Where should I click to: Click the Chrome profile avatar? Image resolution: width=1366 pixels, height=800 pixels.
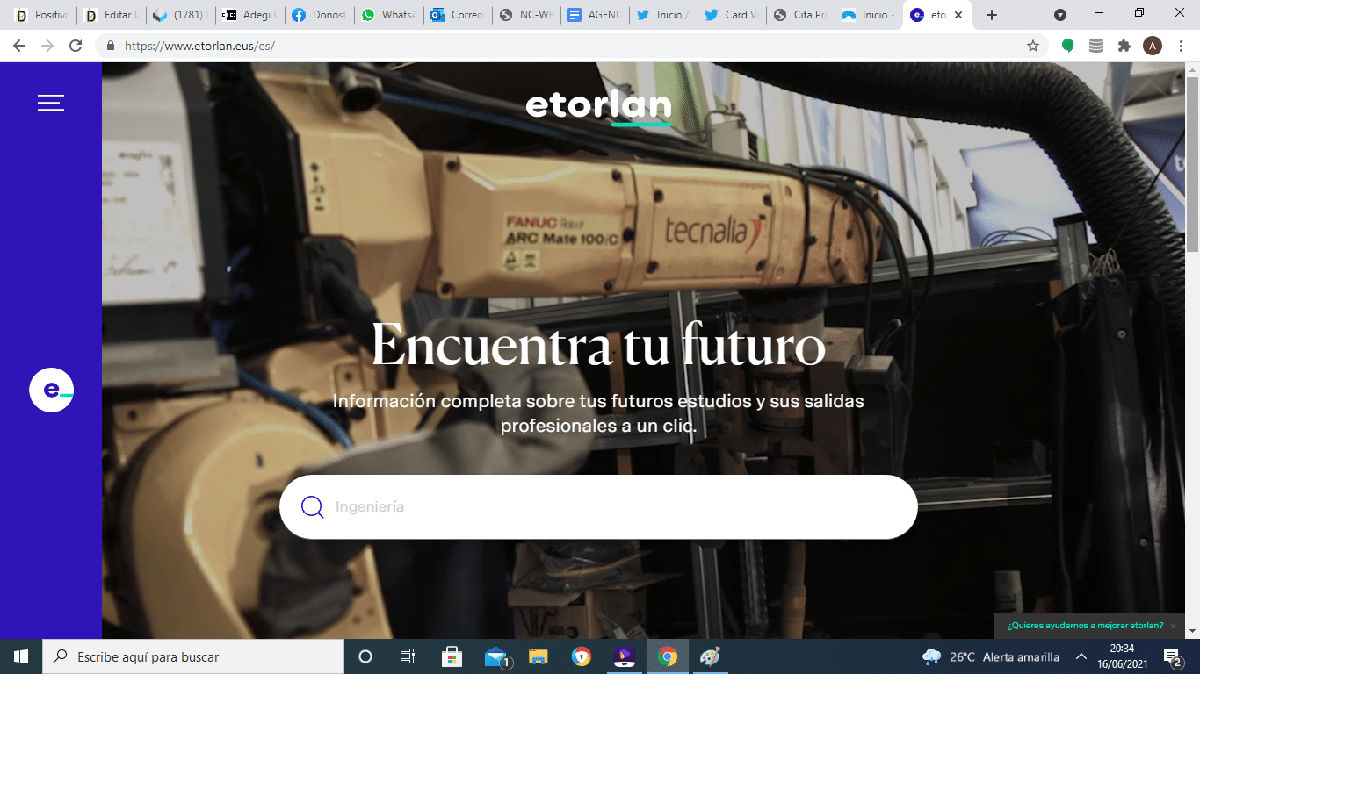pyautogui.click(x=1152, y=46)
